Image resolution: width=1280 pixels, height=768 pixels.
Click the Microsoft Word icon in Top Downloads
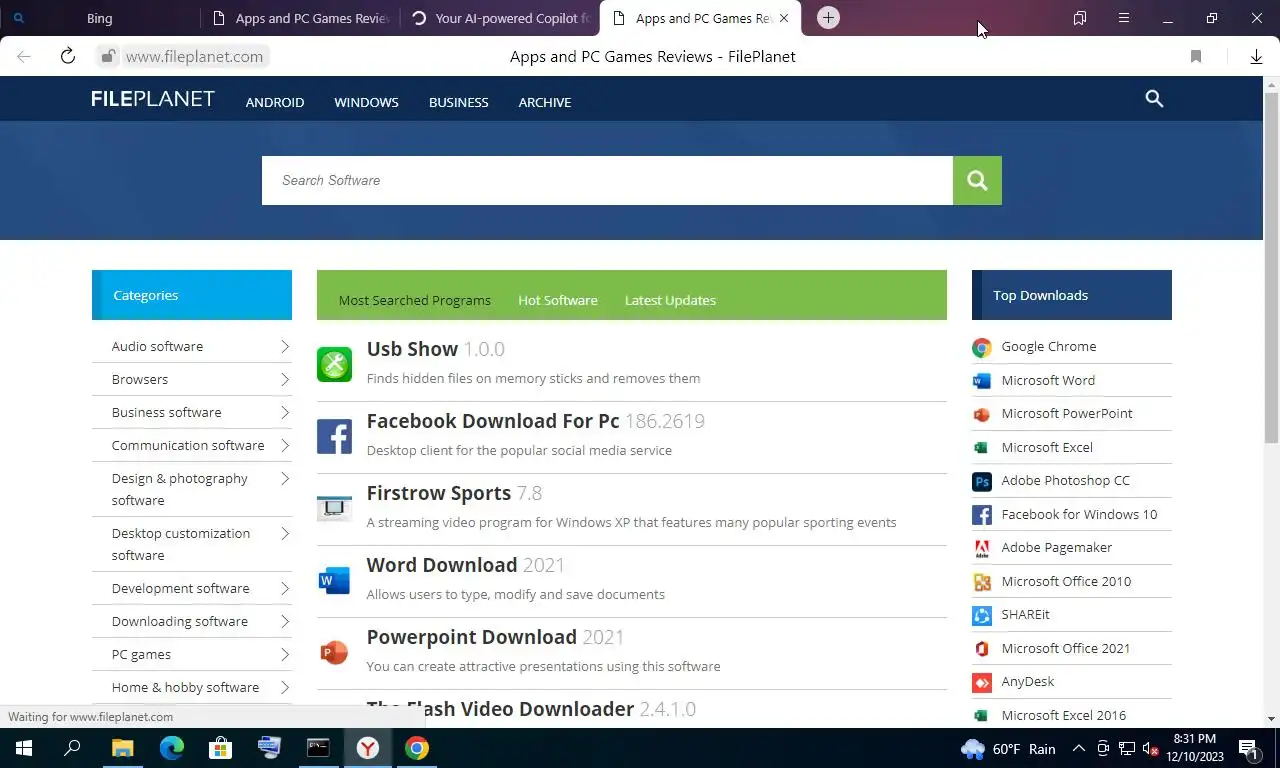tap(982, 381)
